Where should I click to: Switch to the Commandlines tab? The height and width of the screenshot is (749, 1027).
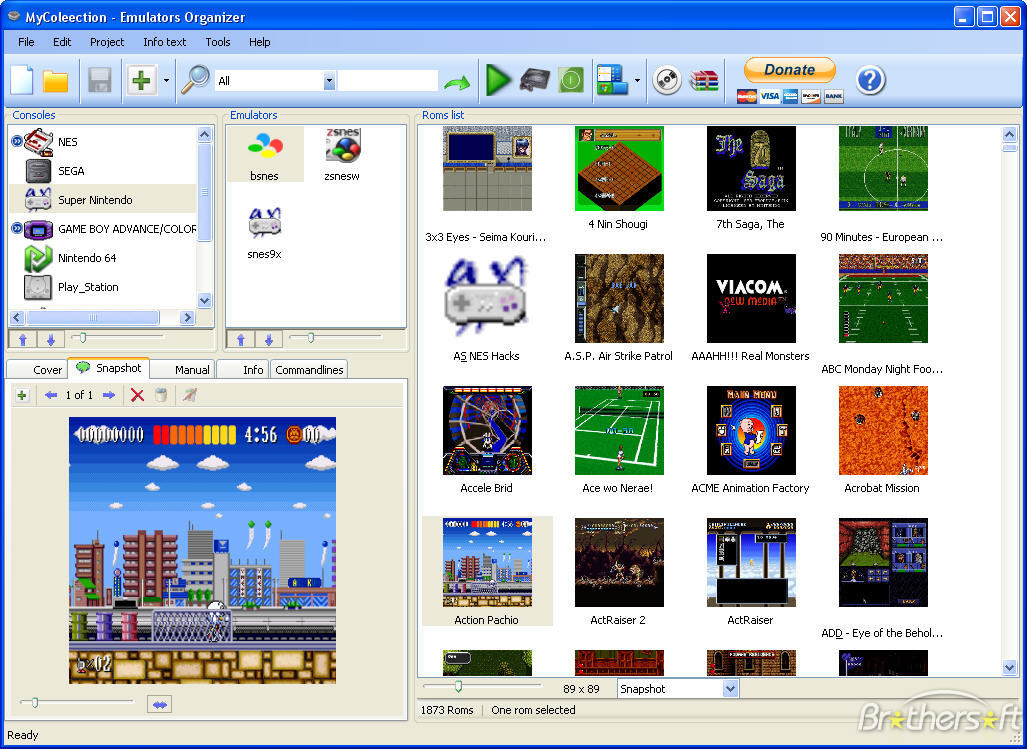click(x=309, y=370)
